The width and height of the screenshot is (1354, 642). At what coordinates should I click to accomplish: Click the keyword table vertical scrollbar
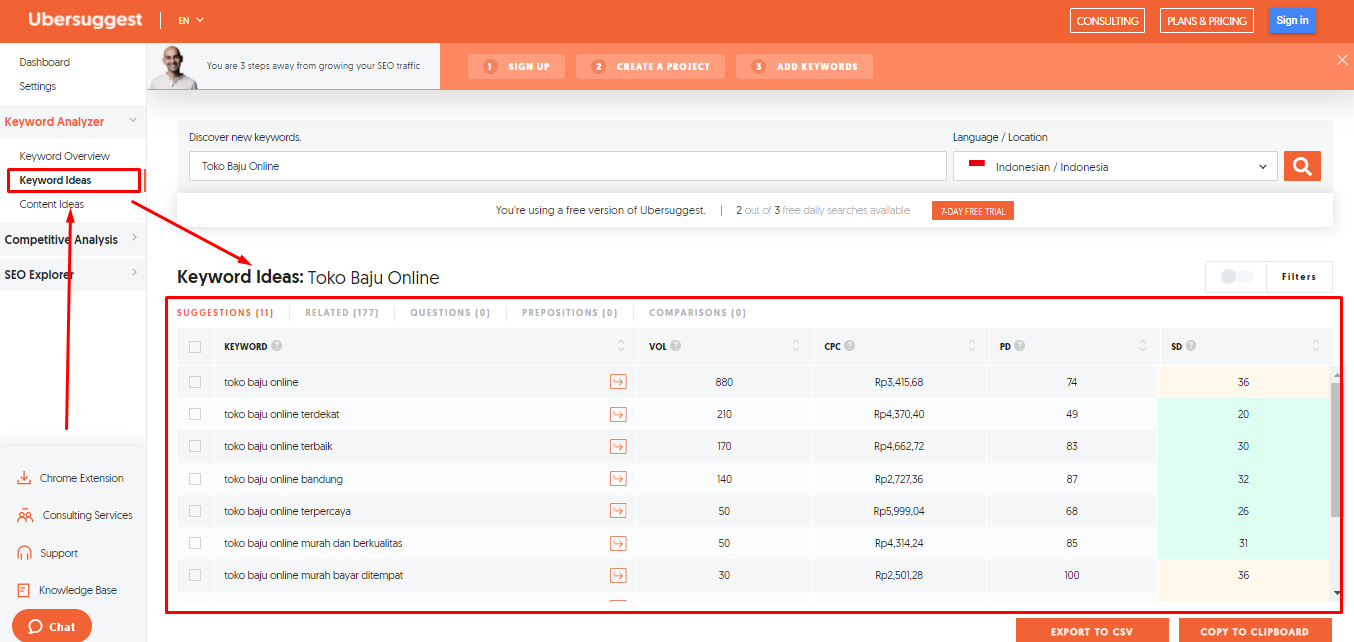[x=1336, y=450]
